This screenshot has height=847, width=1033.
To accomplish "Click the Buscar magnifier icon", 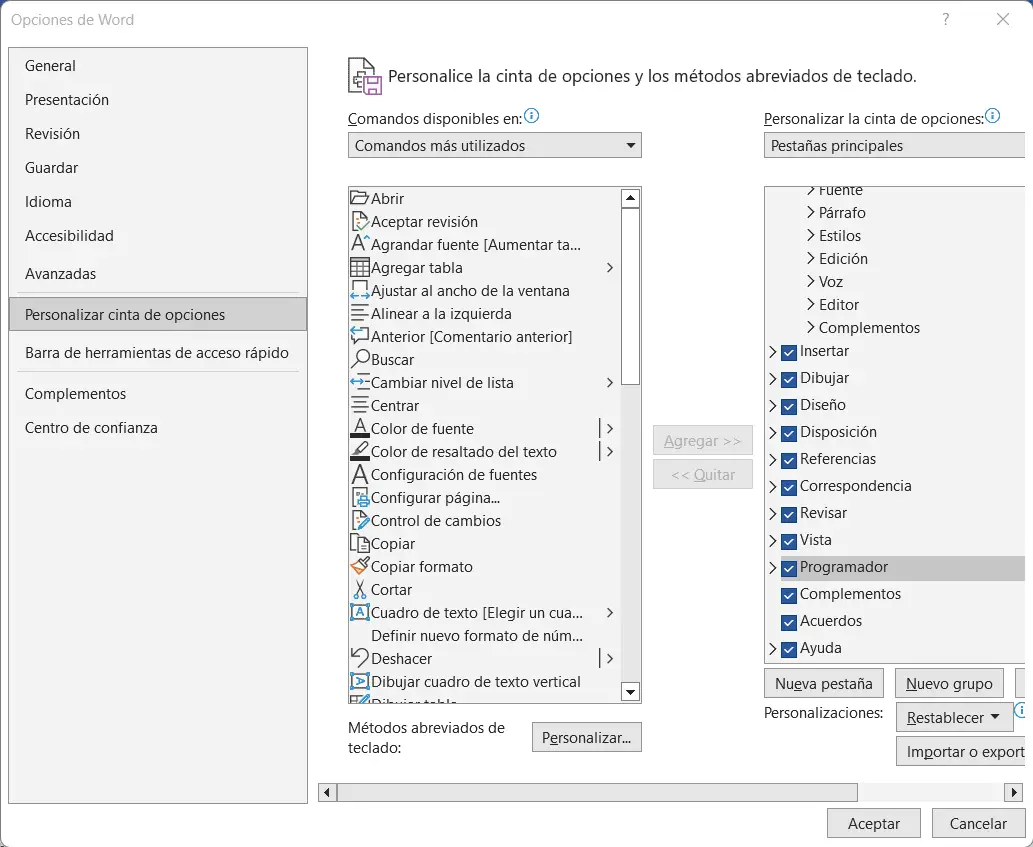I will (x=359, y=359).
